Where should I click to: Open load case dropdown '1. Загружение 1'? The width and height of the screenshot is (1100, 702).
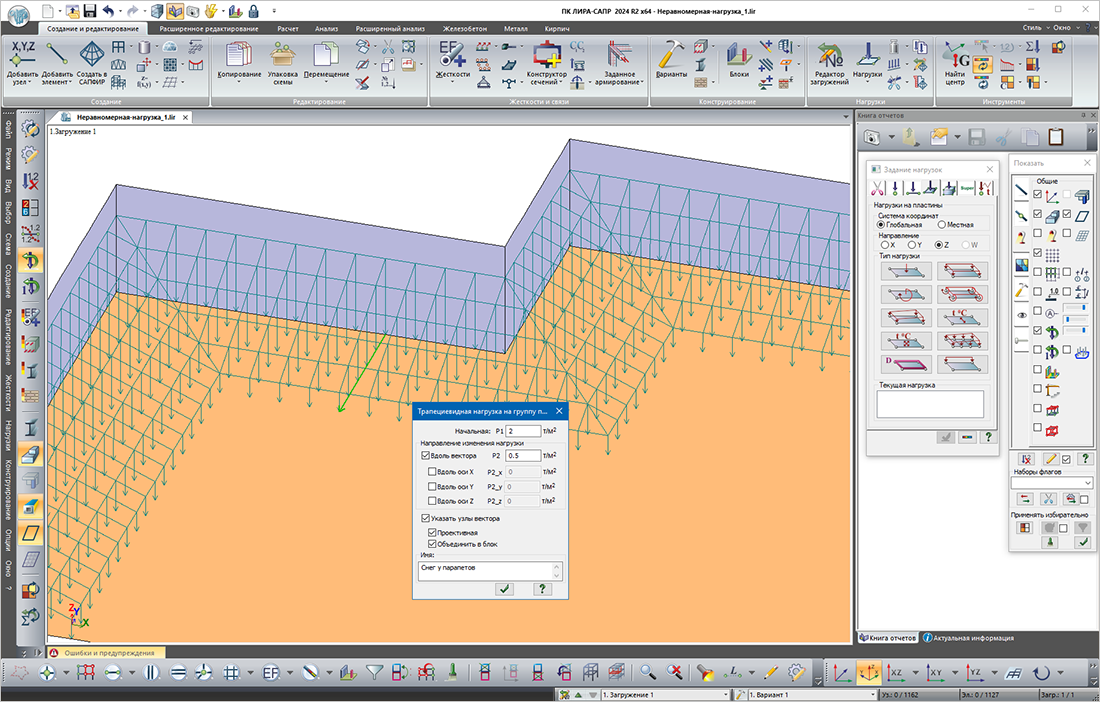pyautogui.click(x=665, y=694)
